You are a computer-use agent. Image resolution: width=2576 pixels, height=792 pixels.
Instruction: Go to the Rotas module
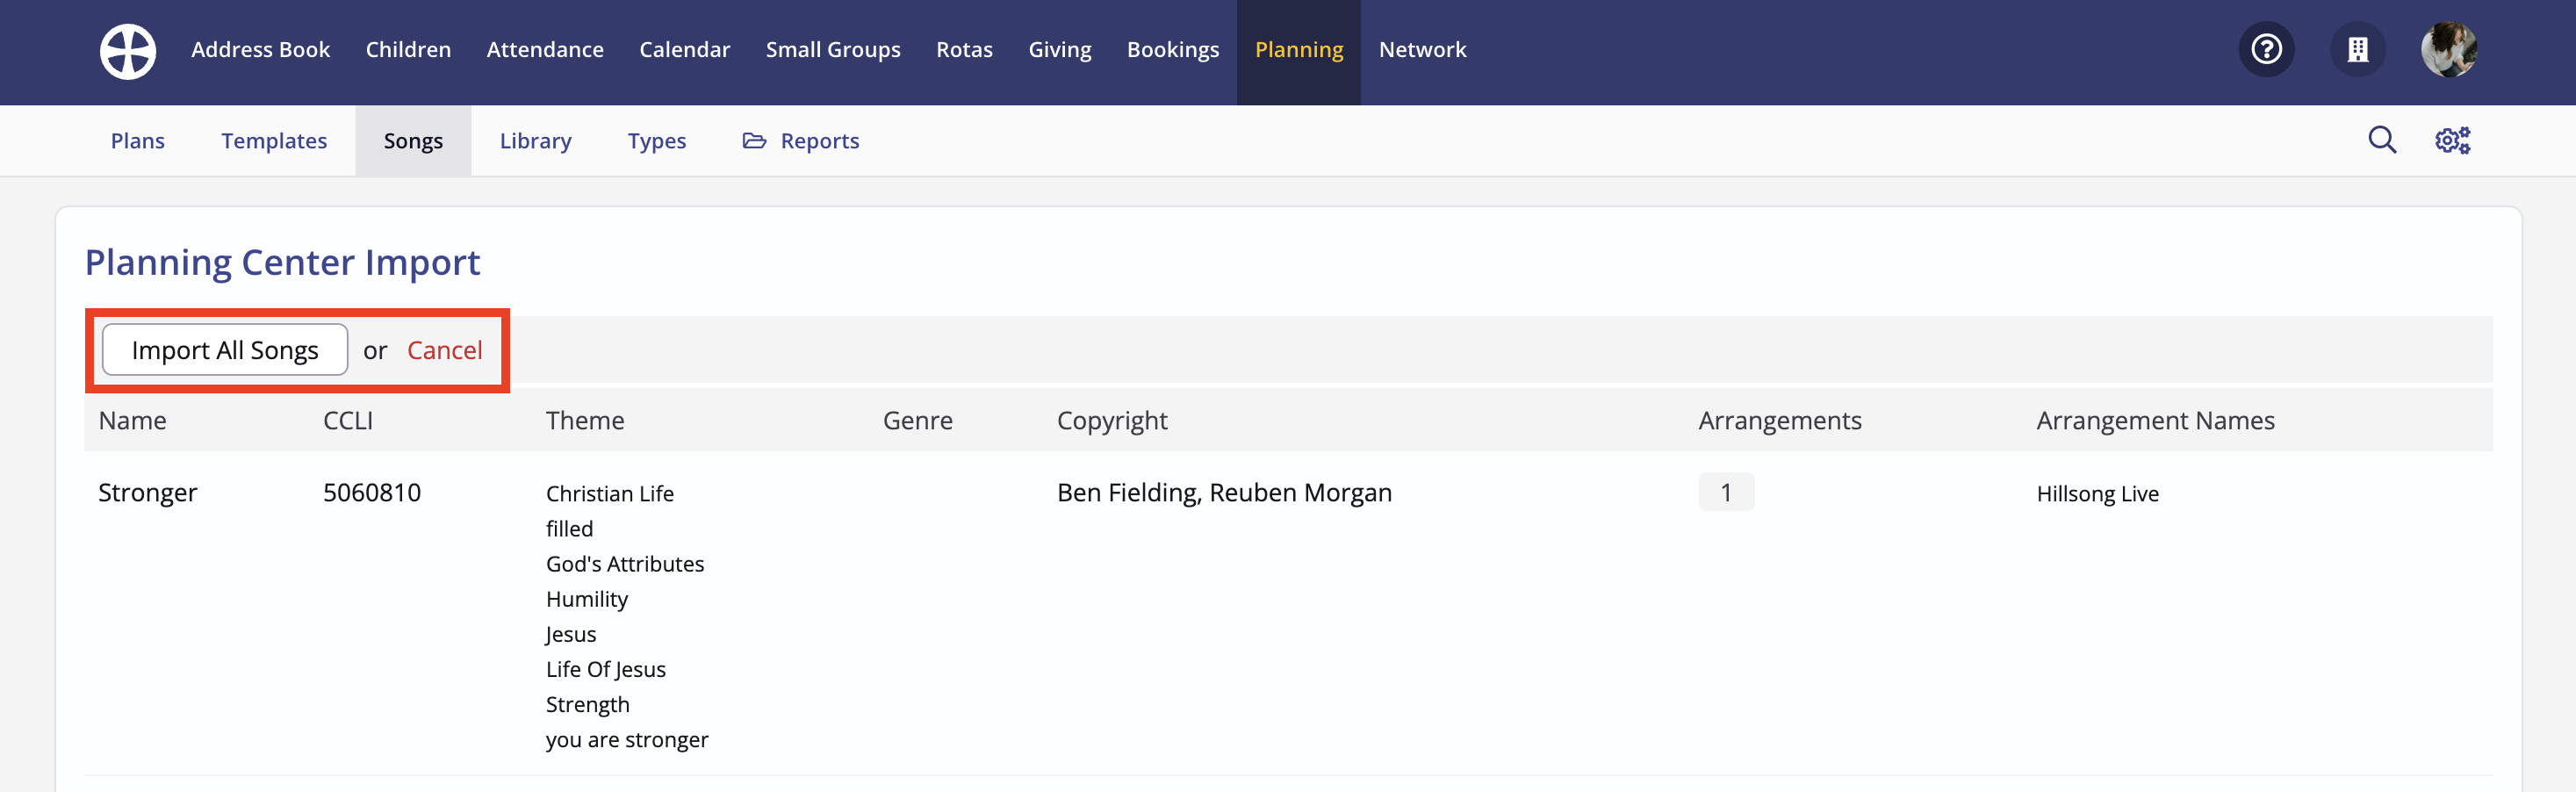964,49
